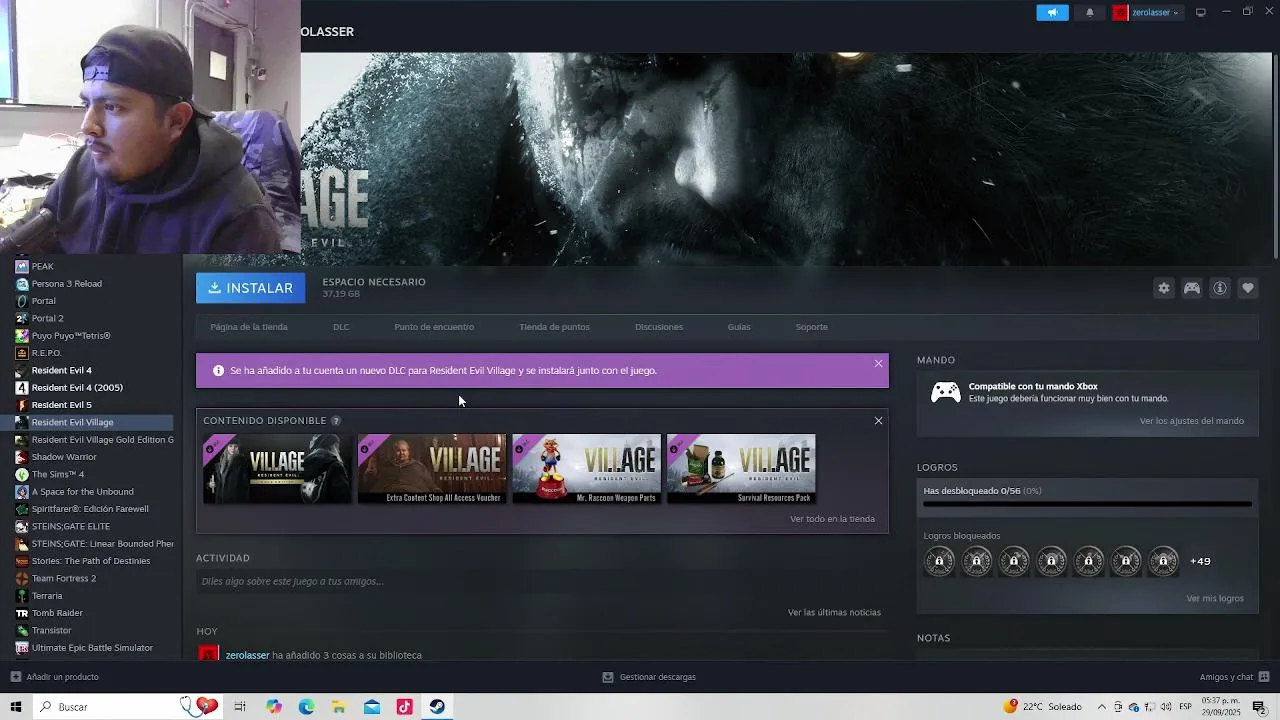Click the INSTALAR button
The image size is (1280, 720).
250,288
